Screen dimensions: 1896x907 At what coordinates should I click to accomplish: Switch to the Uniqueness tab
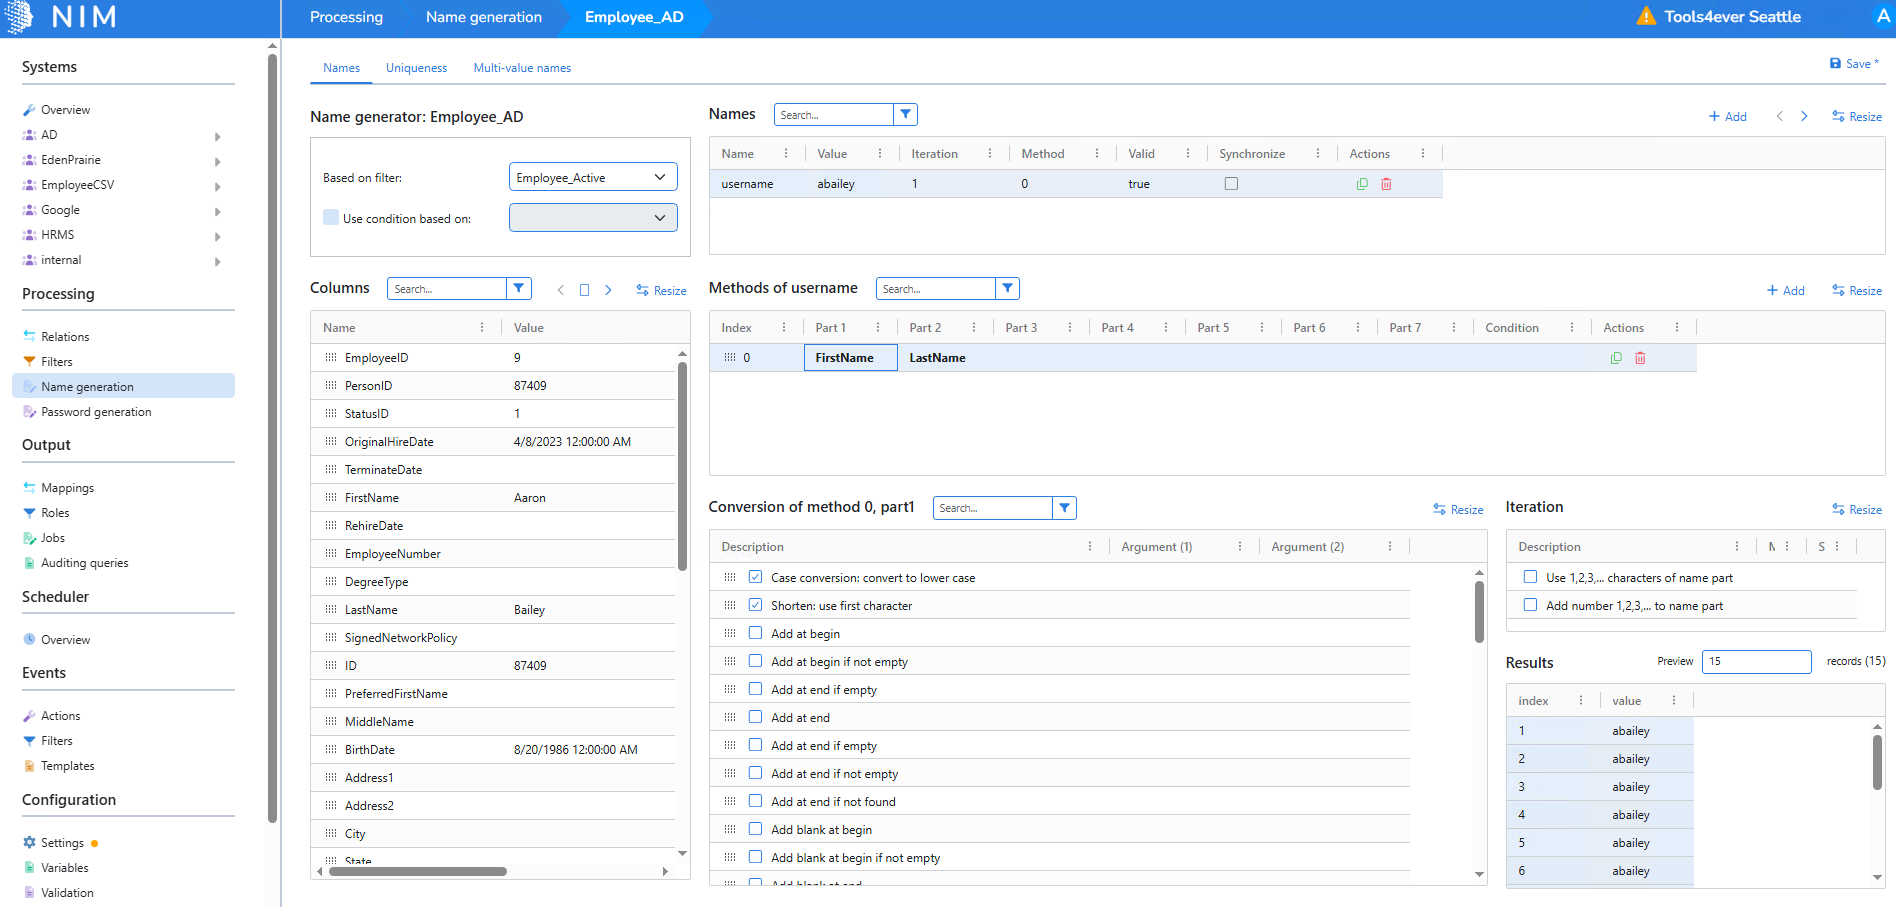(x=416, y=68)
